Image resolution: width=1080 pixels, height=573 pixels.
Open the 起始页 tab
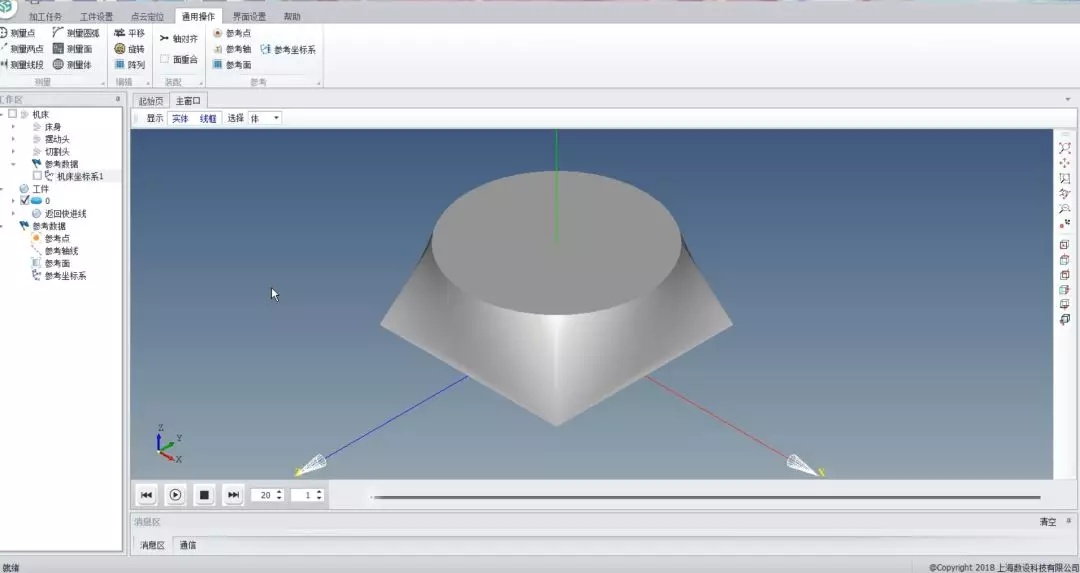(150, 101)
